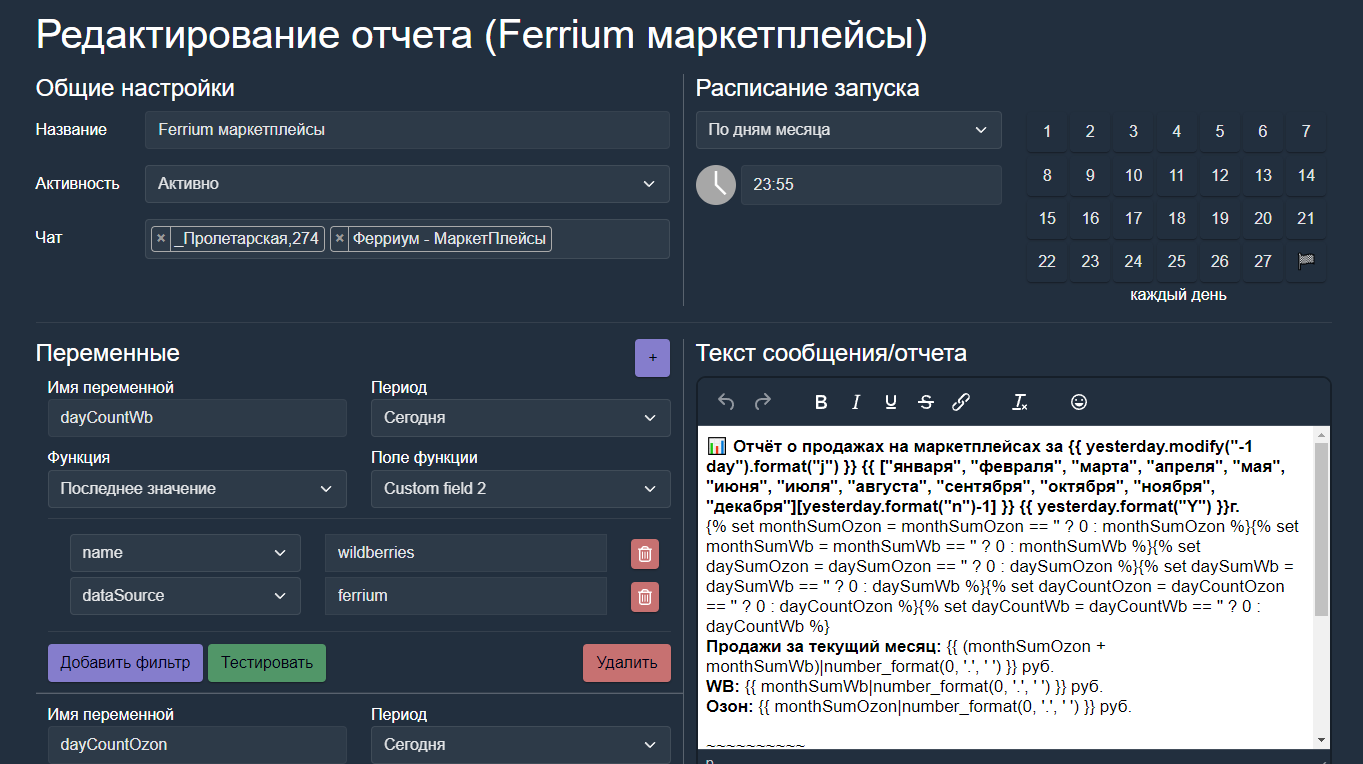This screenshot has width=1363, height=764.
Task: Click the 'Добавить фильтр' button
Action: tap(125, 662)
